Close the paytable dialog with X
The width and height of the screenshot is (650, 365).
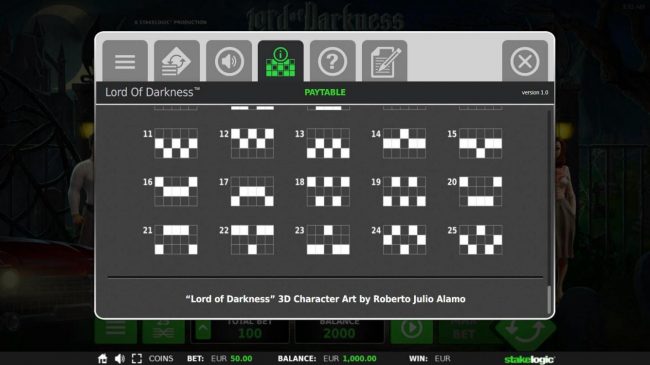pyautogui.click(x=525, y=61)
